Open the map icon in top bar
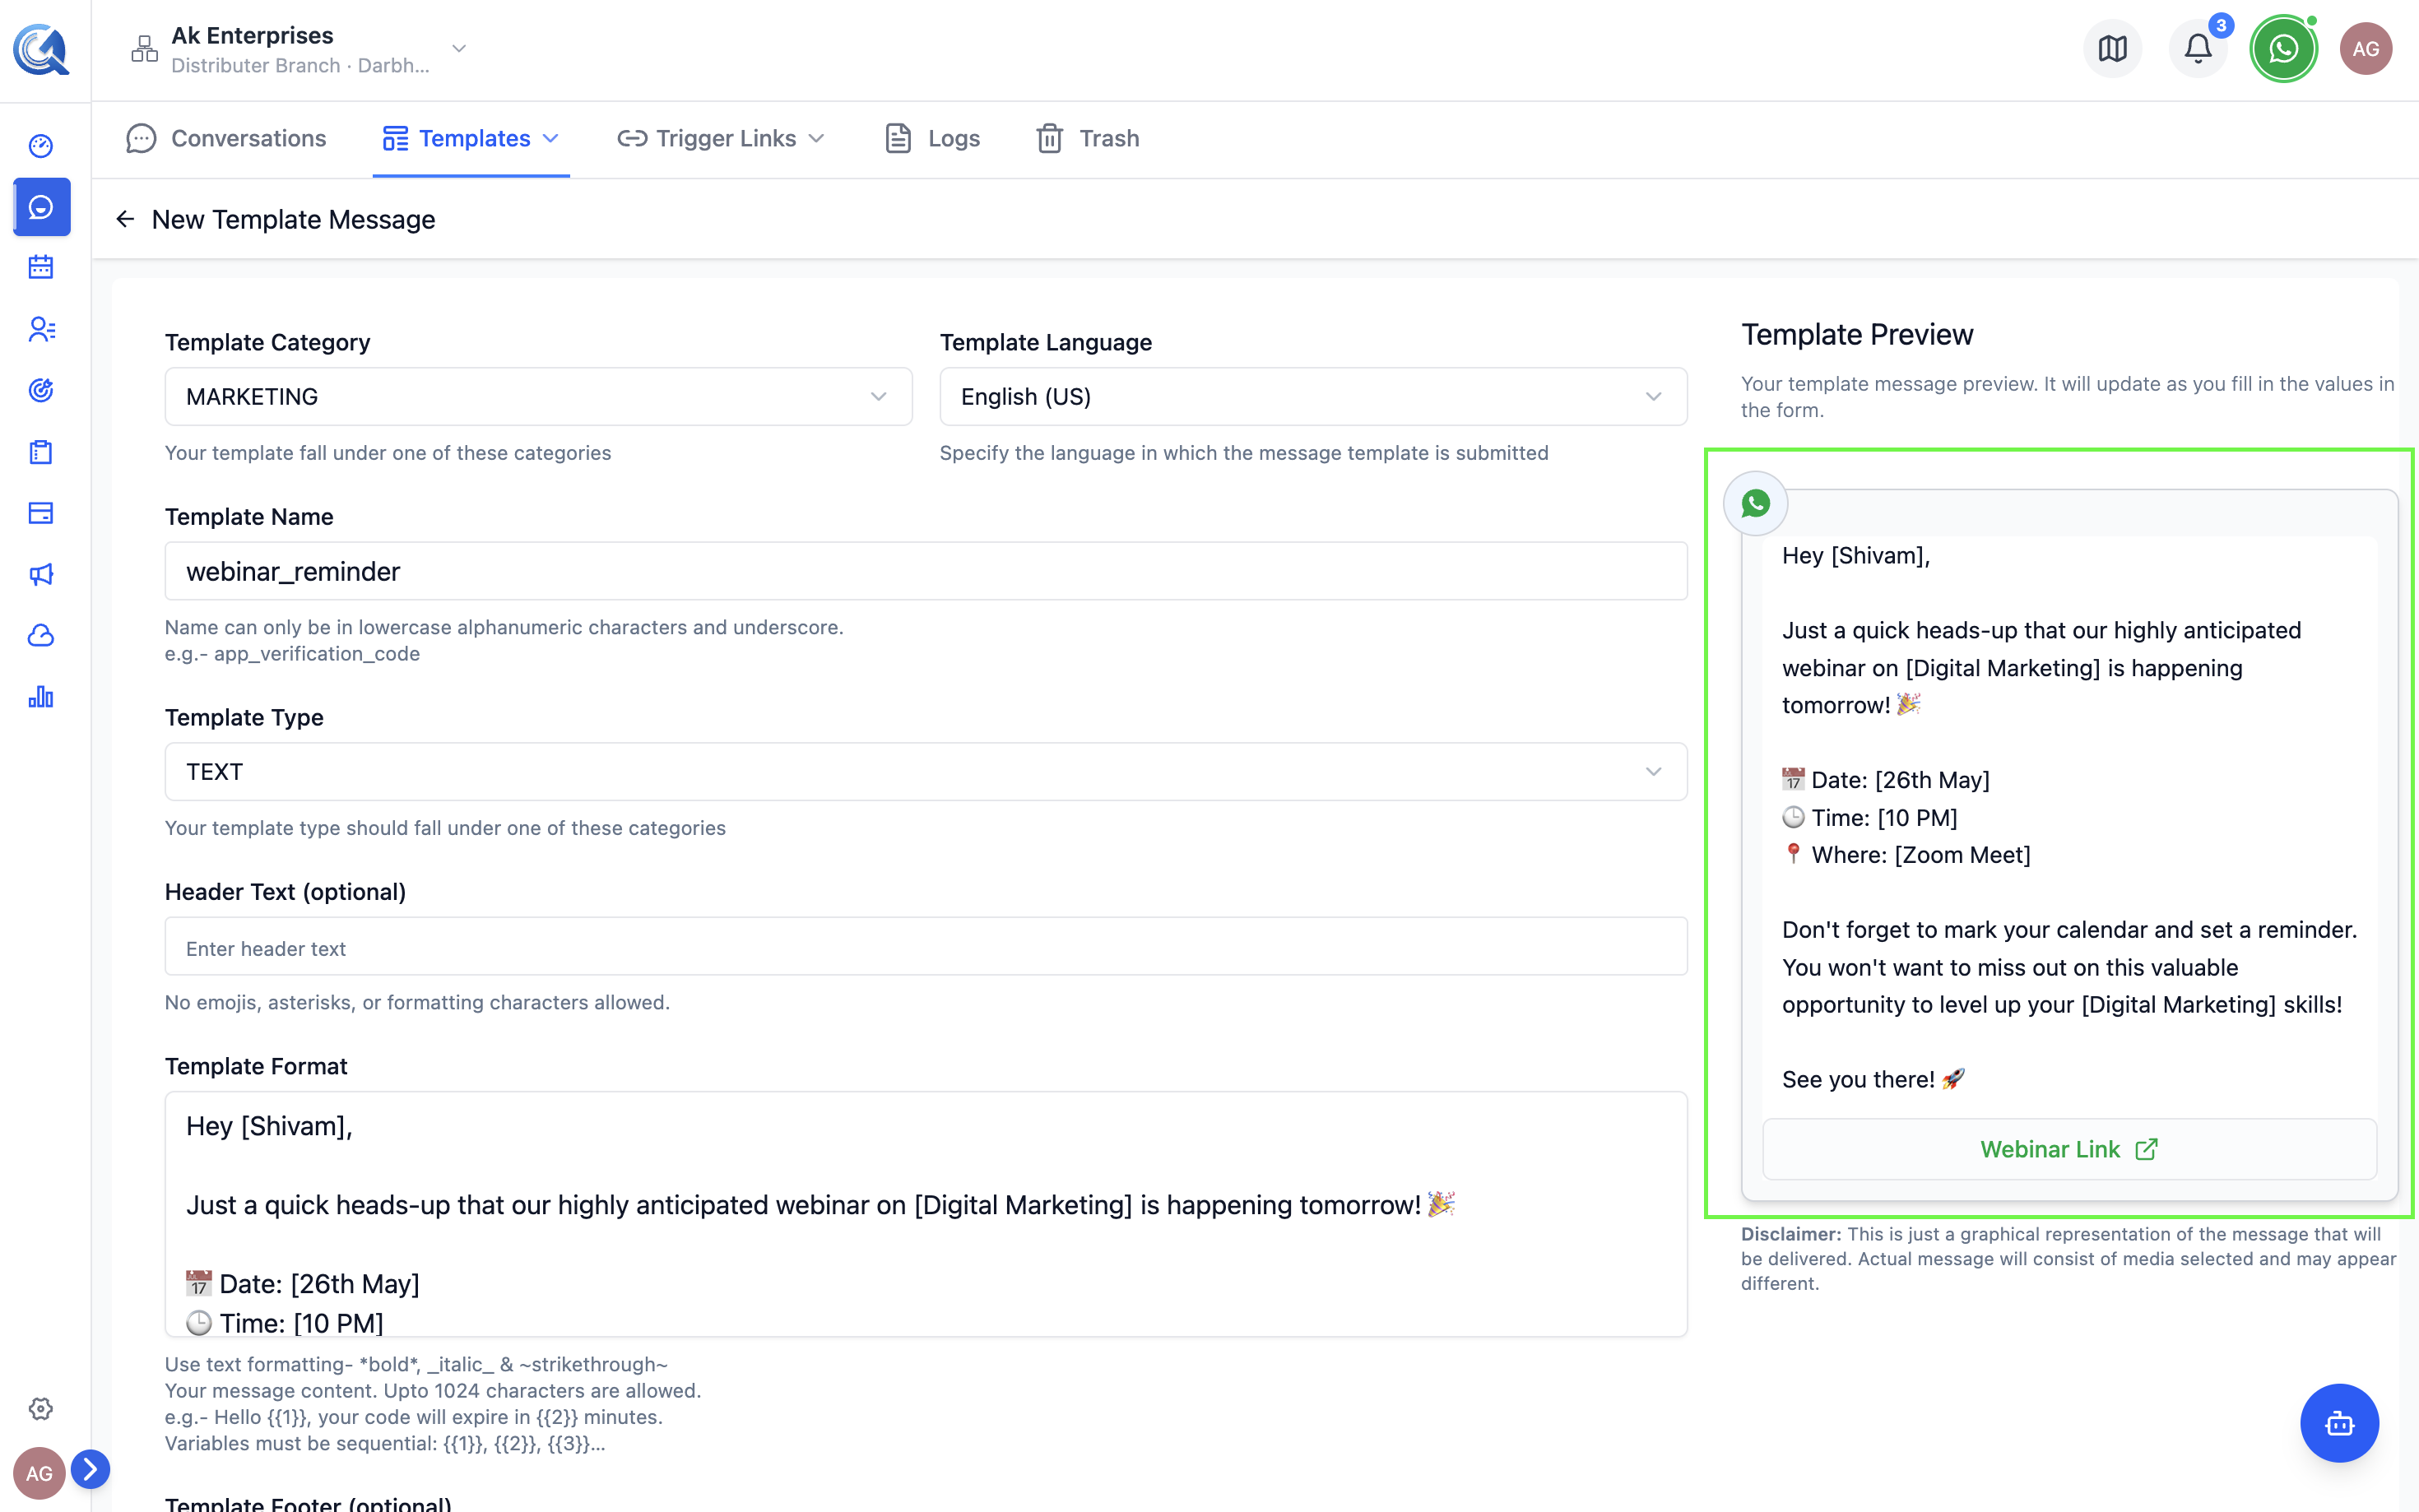 pos(2112,48)
